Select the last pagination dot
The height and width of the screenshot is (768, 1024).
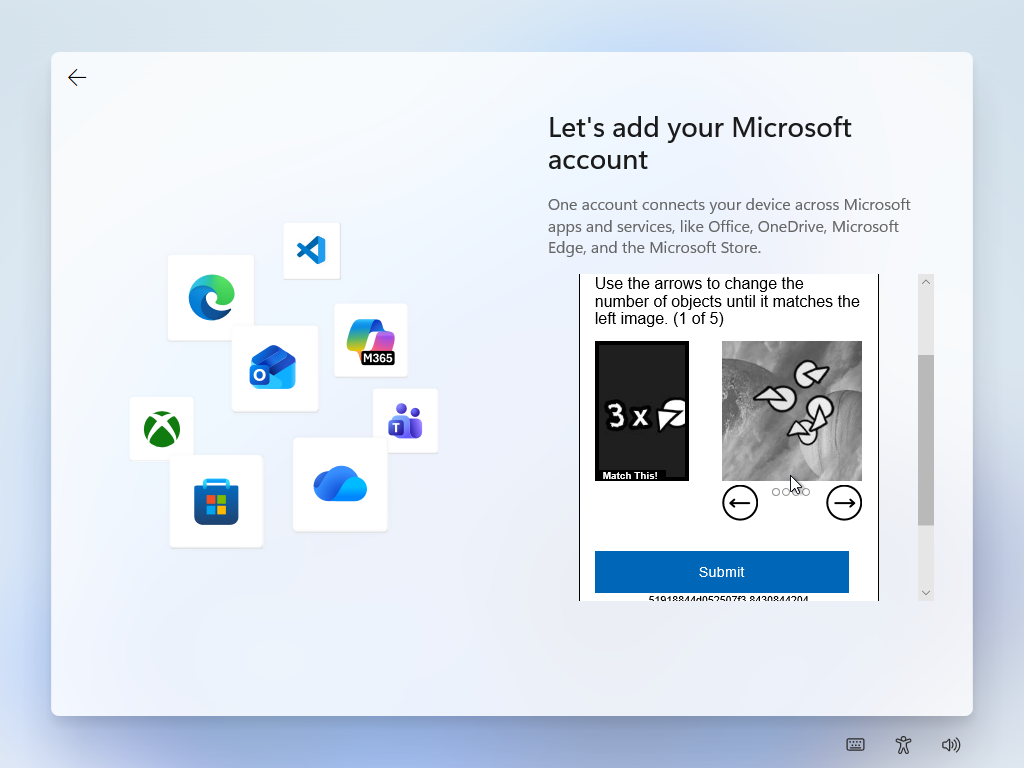(807, 492)
